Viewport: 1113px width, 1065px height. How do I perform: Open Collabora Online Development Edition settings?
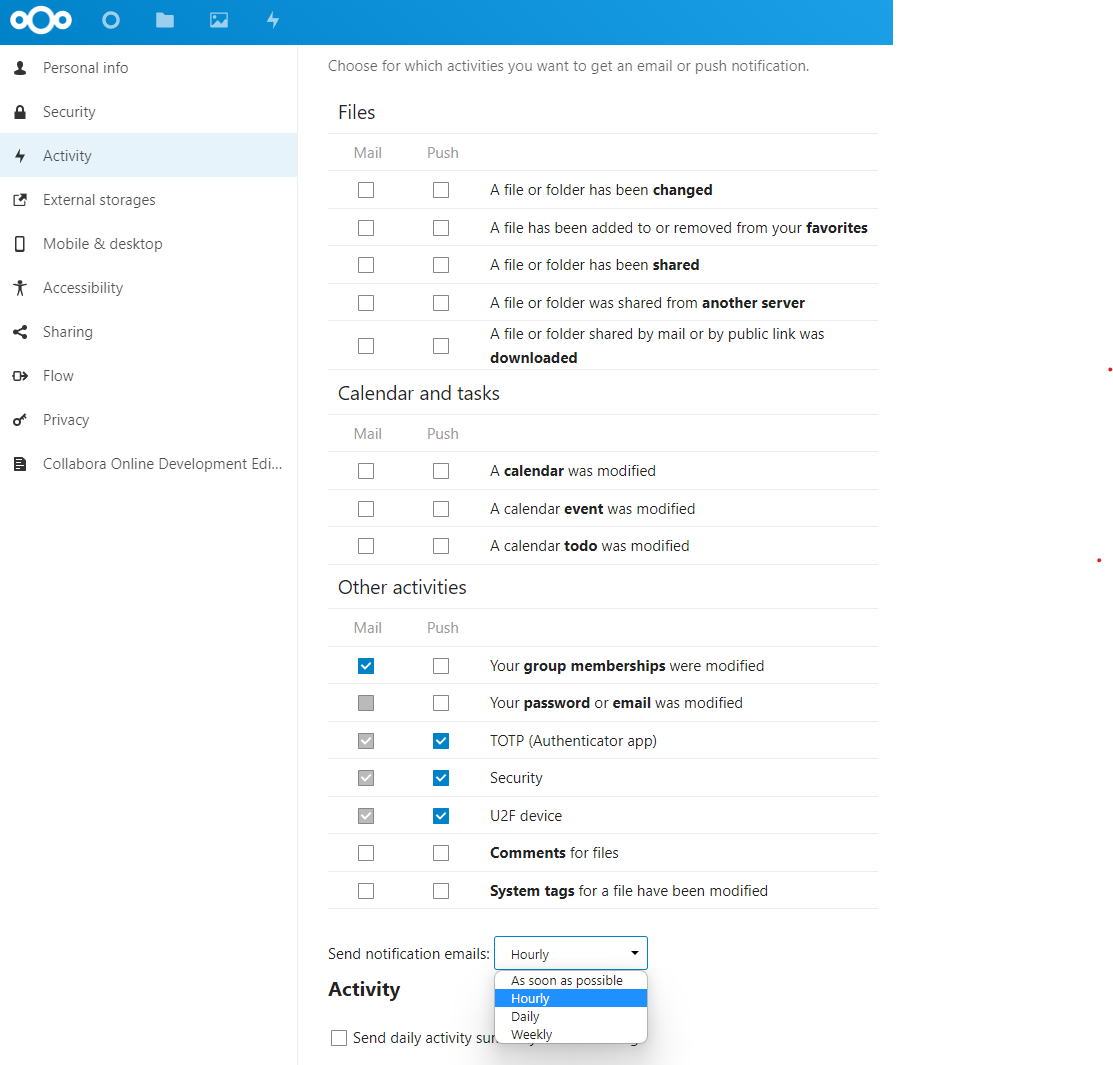click(148, 464)
